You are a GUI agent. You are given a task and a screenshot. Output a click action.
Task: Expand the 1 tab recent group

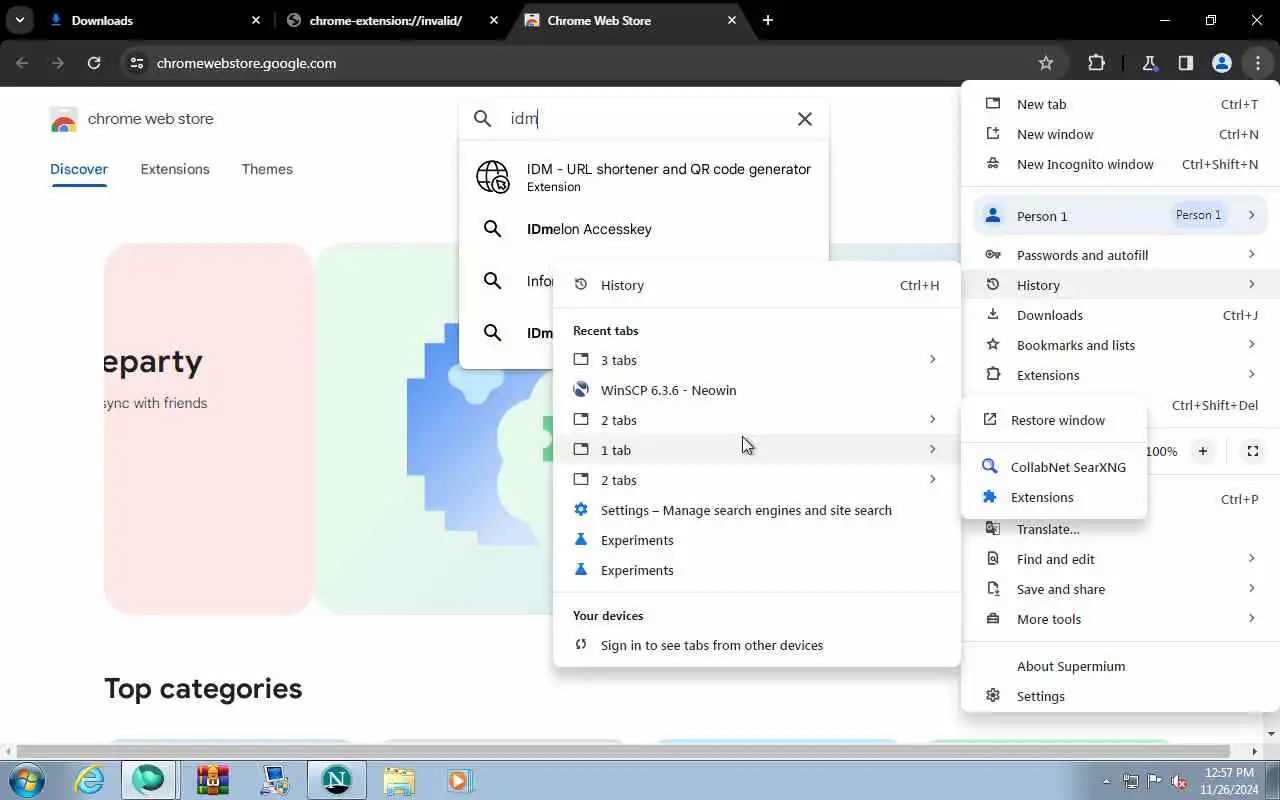click(756, 450)
